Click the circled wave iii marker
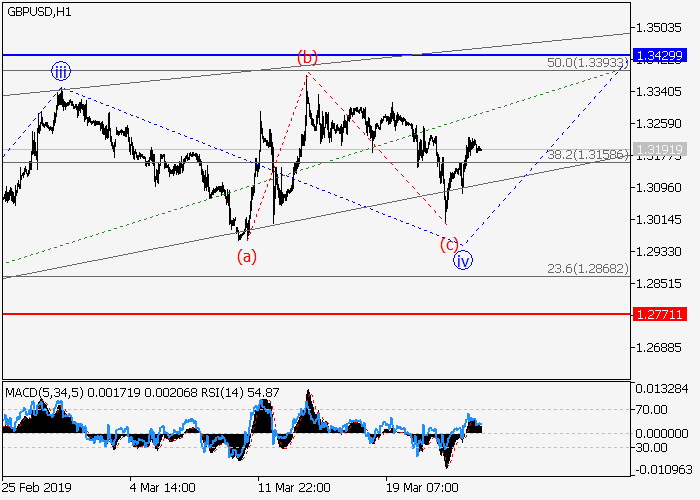This screenshot has width=700, height=500. (60, 71)
